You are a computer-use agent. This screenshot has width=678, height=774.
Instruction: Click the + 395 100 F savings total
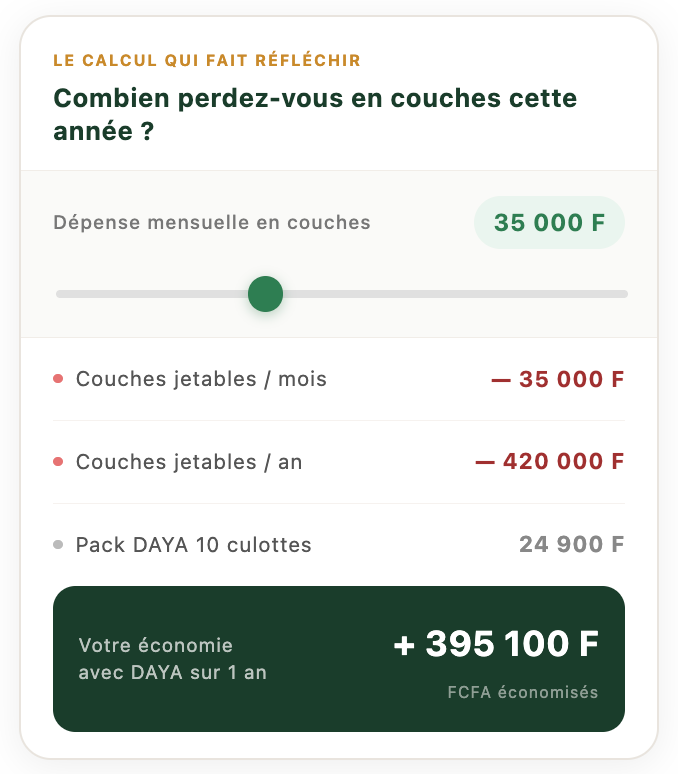point(496,645)
